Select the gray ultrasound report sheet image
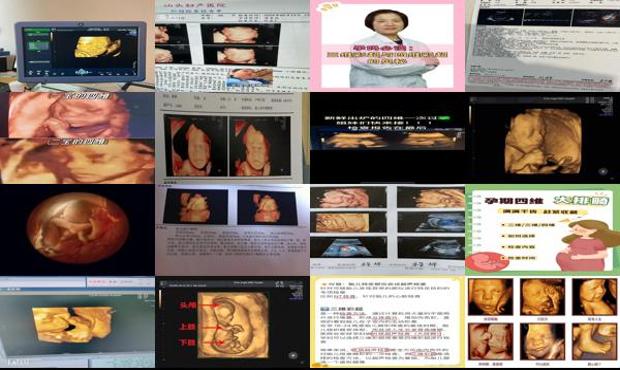The height and width of the screenshot is (370, 620). (x=542, y=46)
